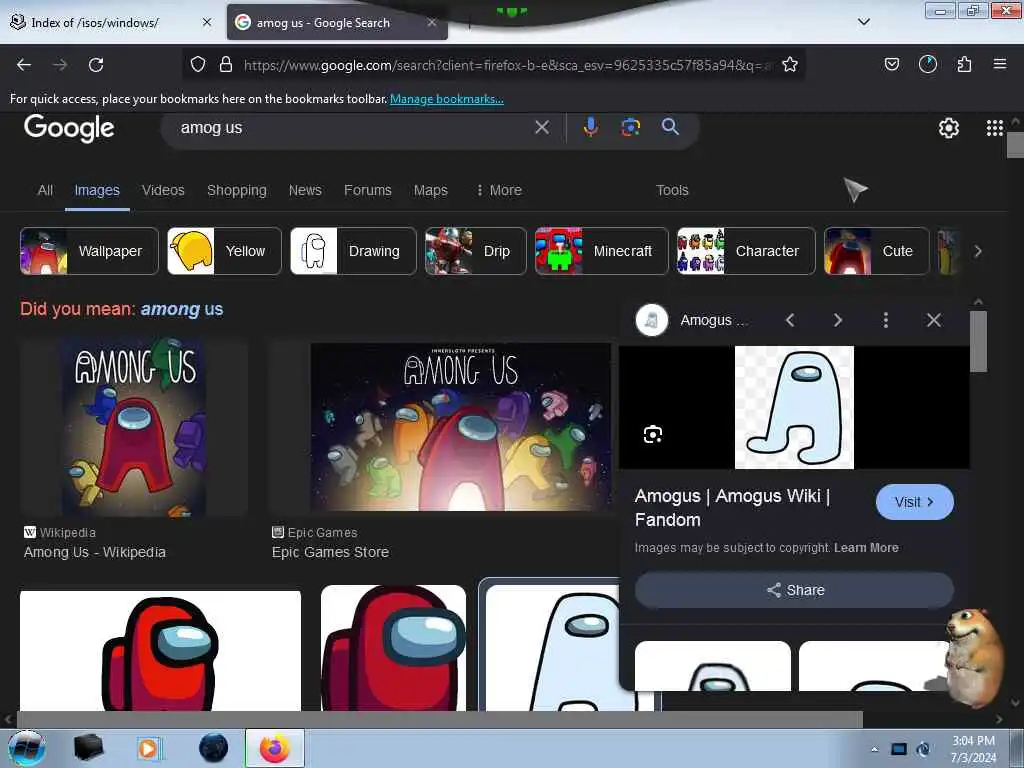Open the Firefox extensions puzzle icon

tap(964, 64)
